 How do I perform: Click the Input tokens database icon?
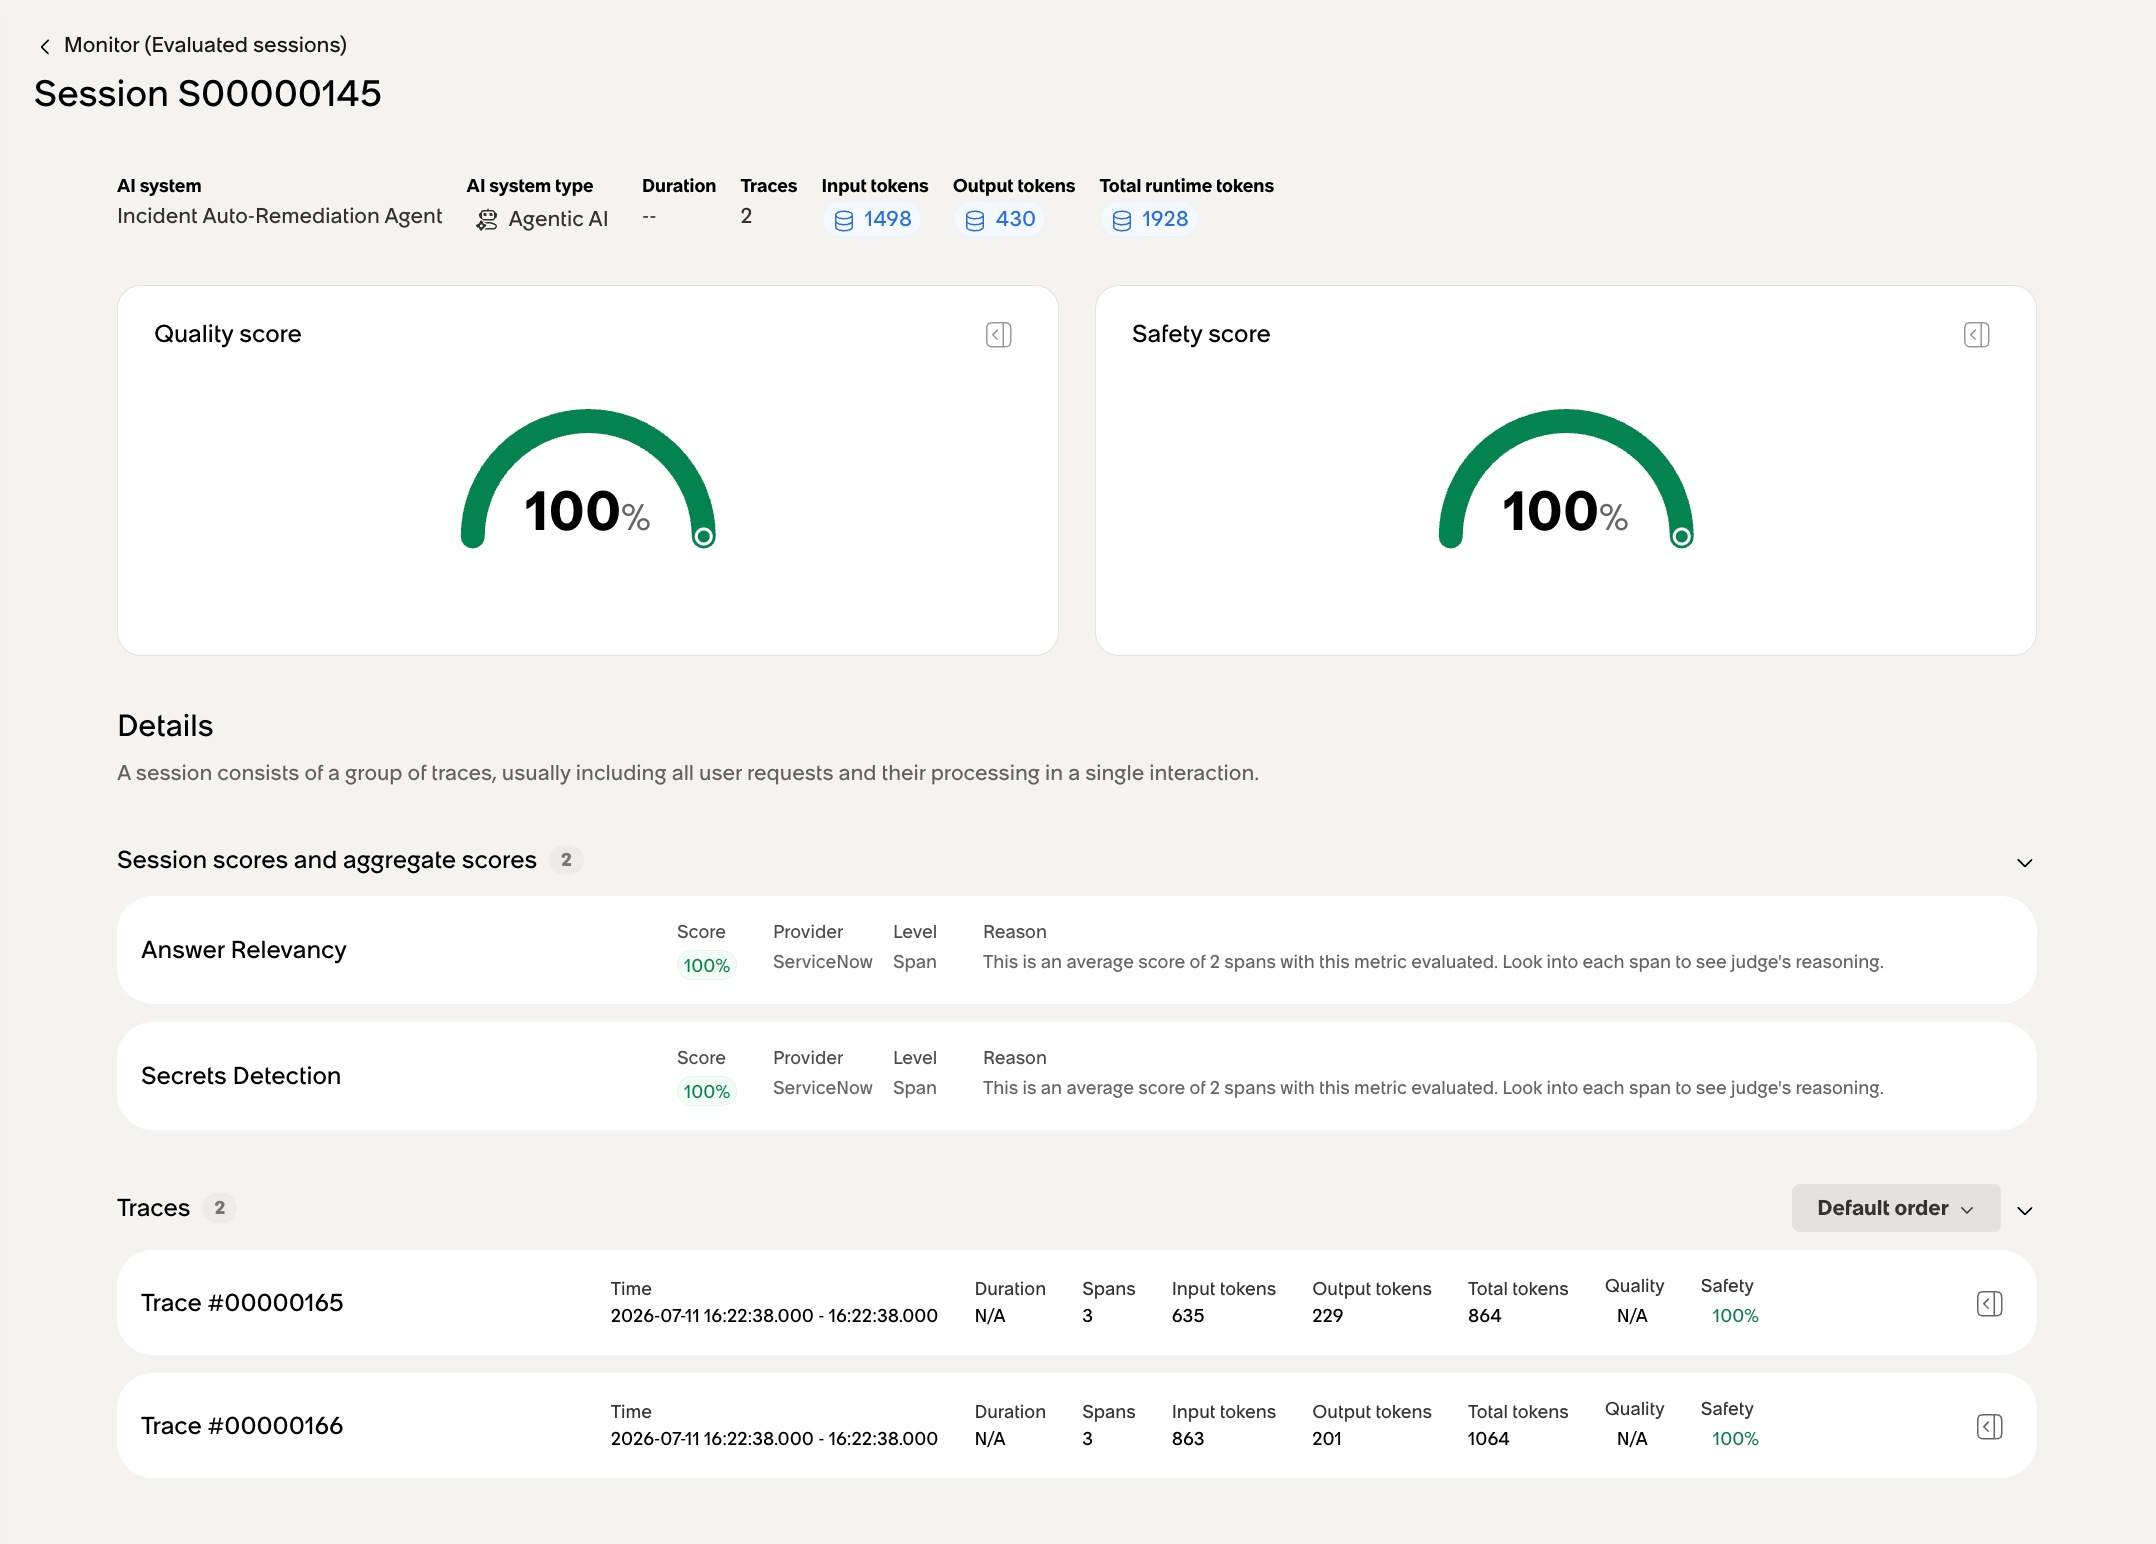click(x=844, y=220)
